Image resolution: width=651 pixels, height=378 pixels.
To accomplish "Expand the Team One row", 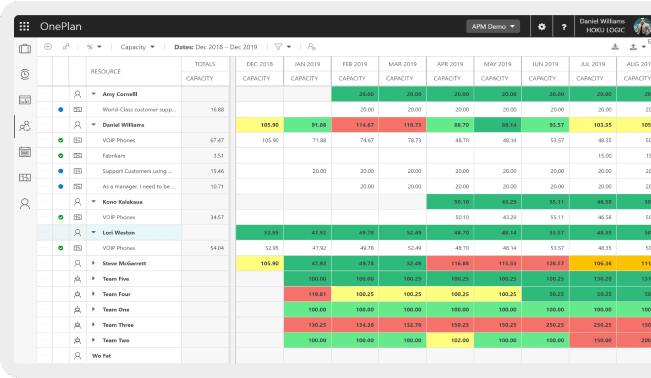I will click(93, 309).
